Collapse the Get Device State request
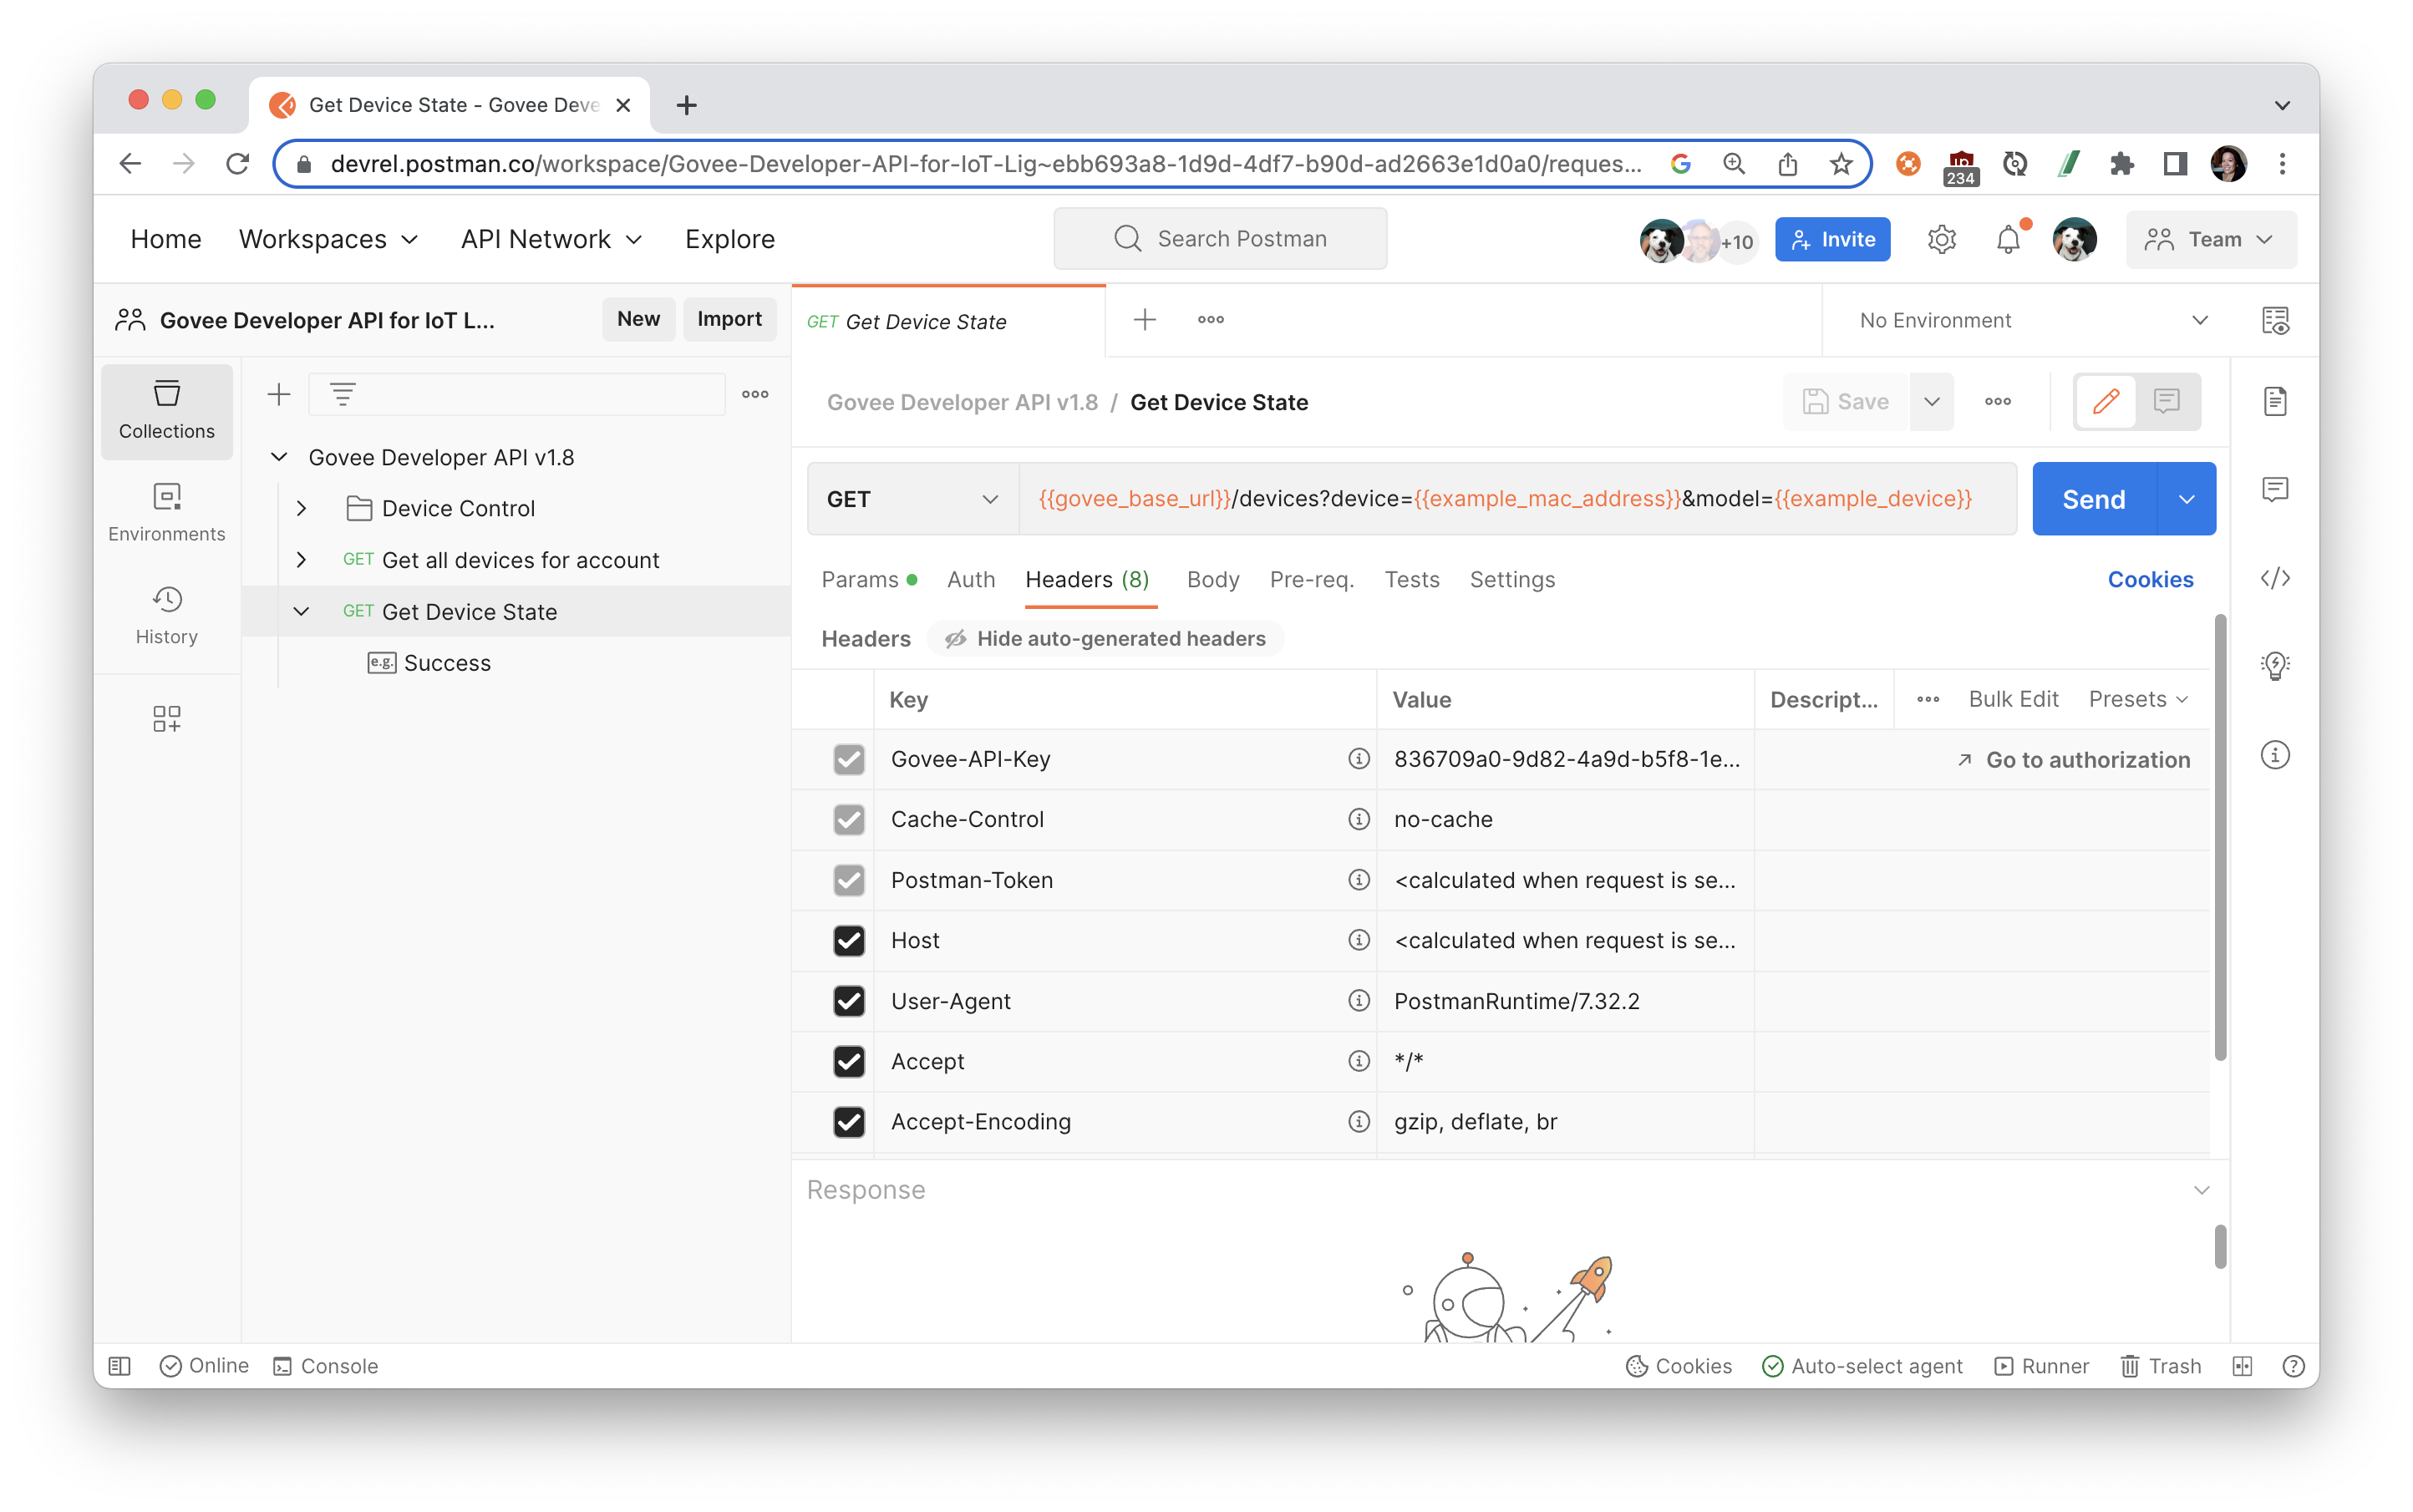 tap(301, 611)
